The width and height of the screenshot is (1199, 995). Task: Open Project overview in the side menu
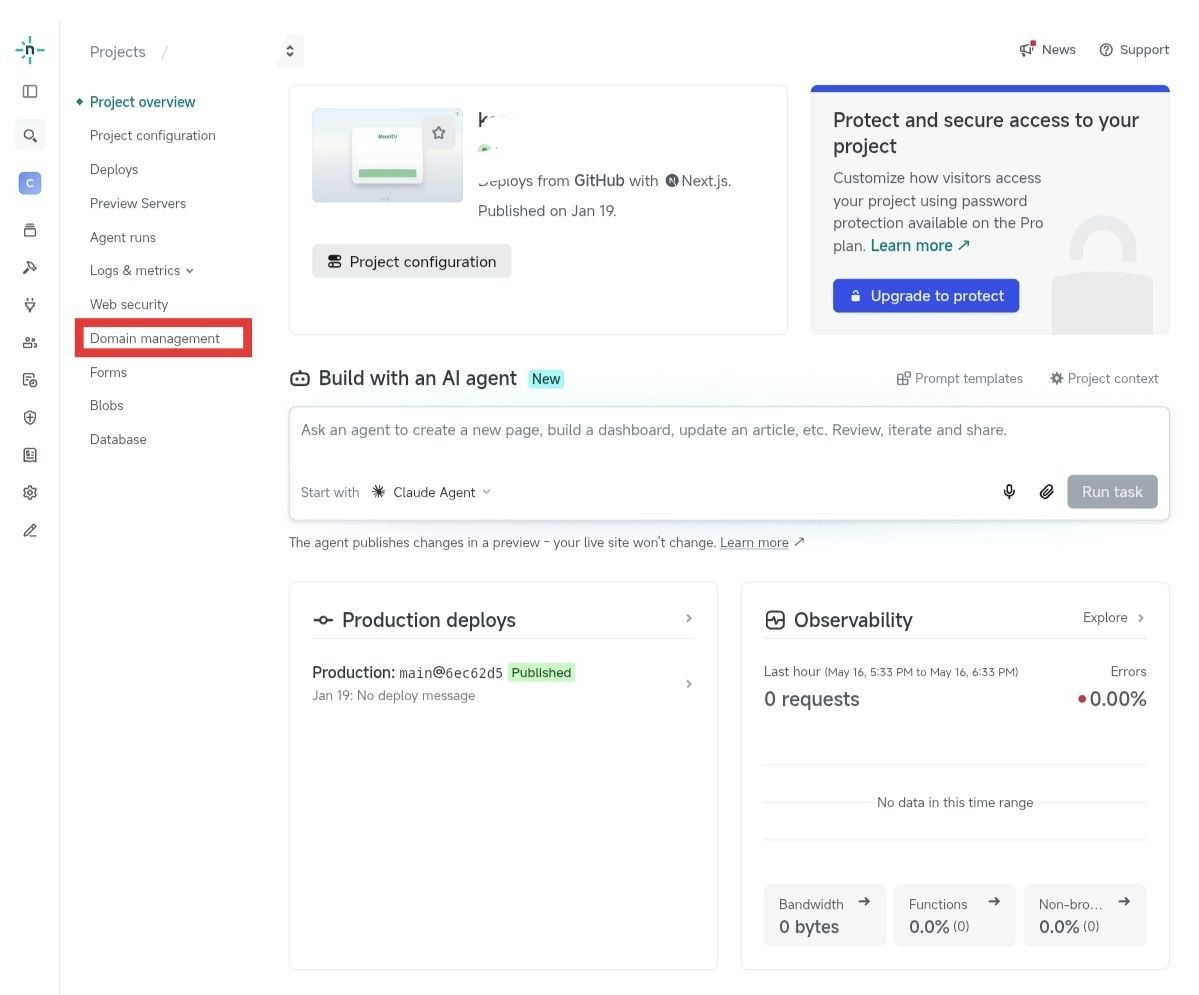click(x=142, y=102)
